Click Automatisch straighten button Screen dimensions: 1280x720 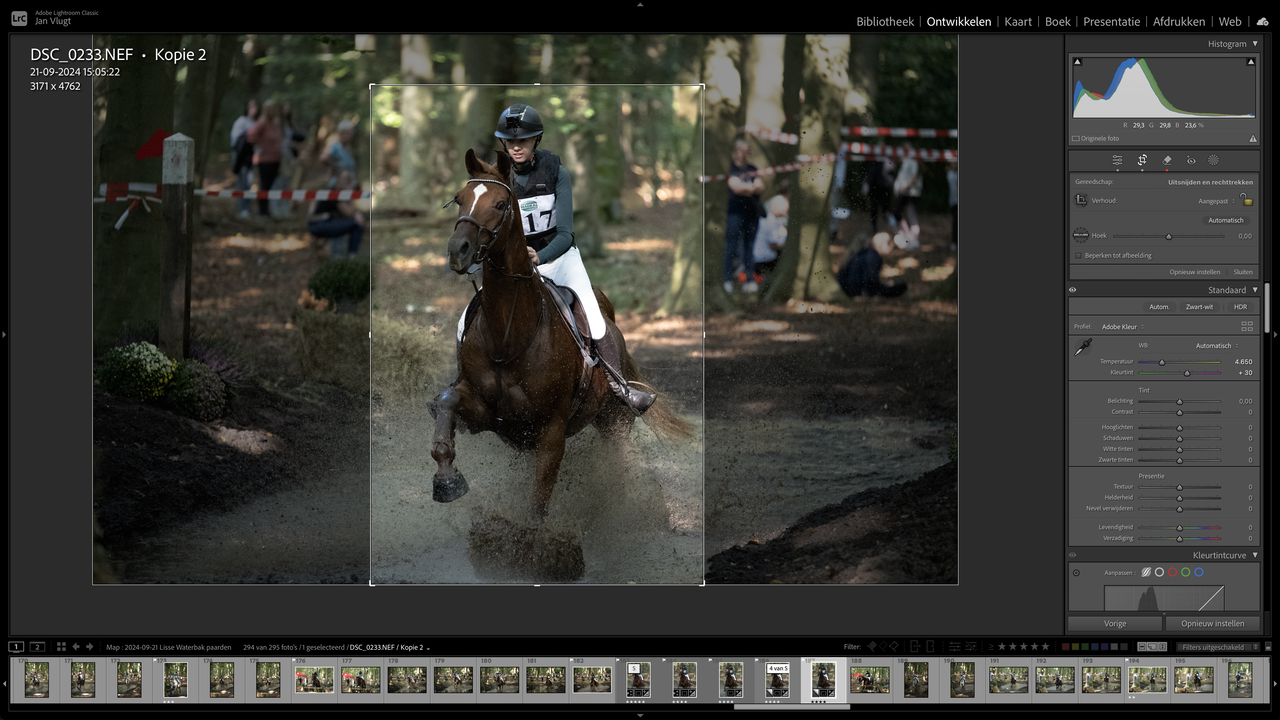(x=1225, y=220)
